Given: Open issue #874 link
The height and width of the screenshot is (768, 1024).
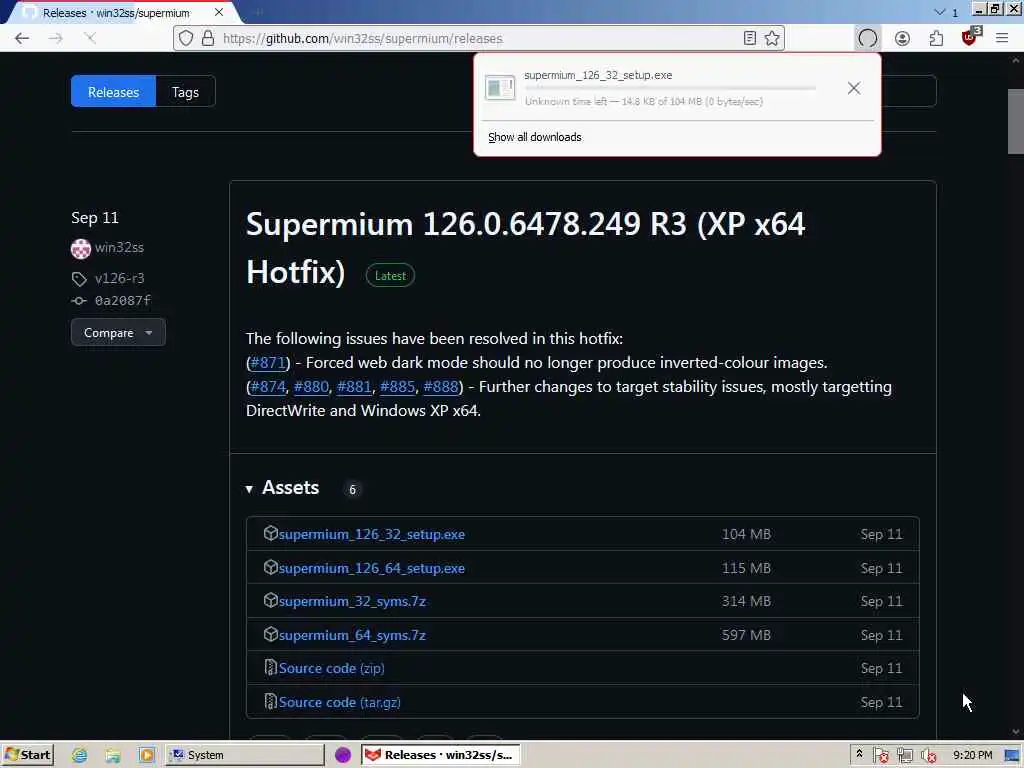Looking at the screenshot, I should 268,387.
